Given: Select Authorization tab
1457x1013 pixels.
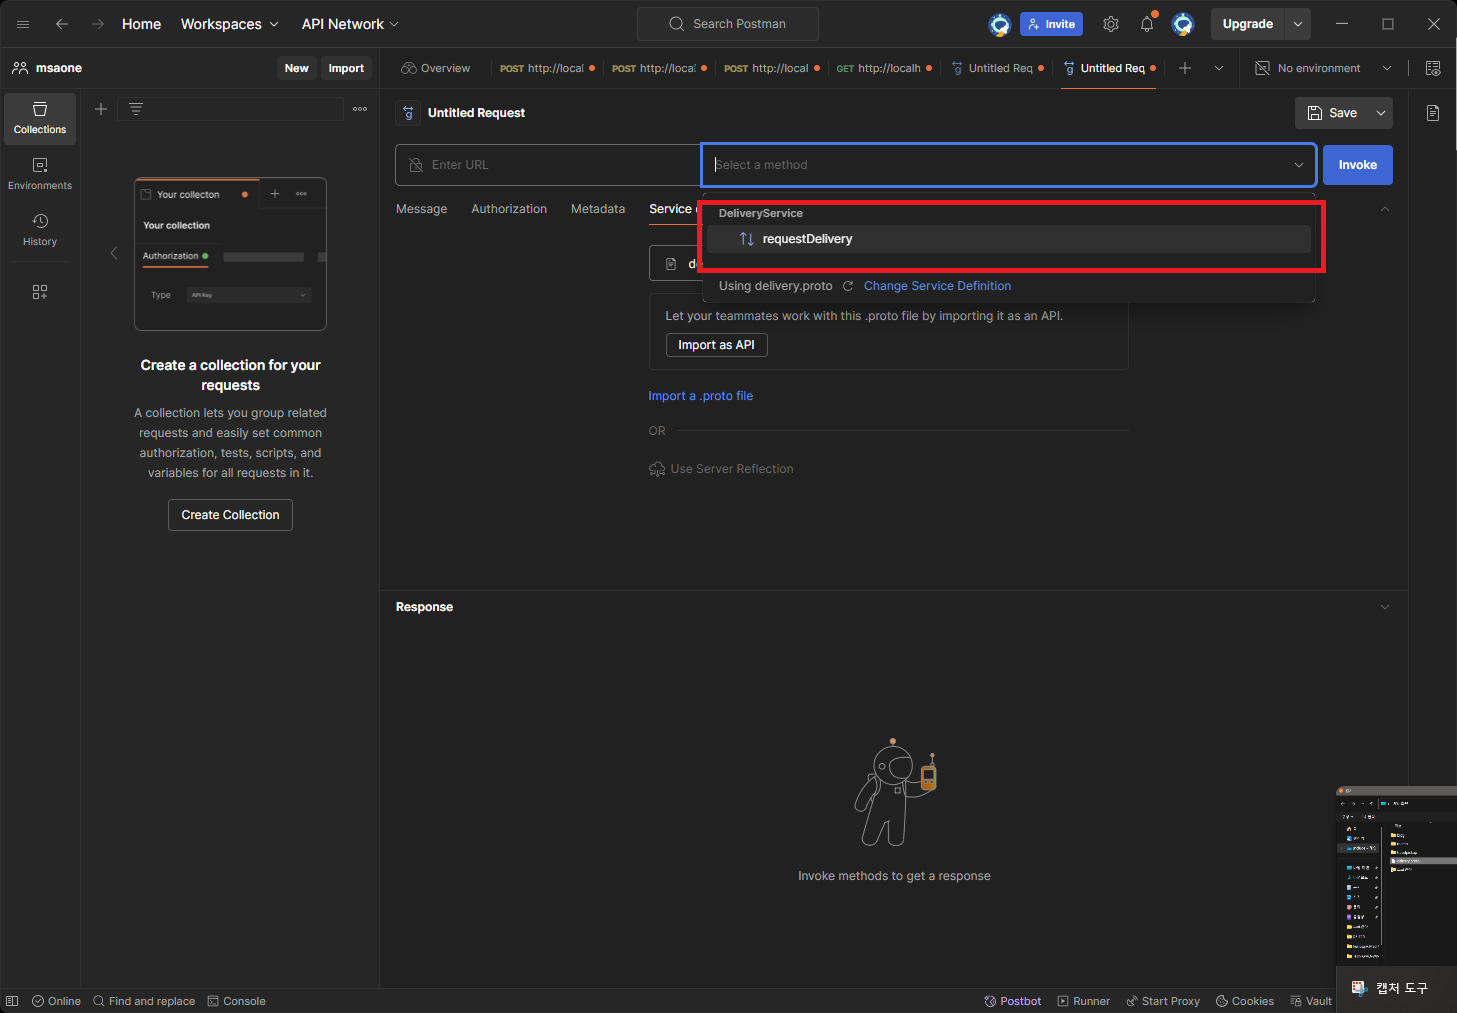Looking at the screenshot, I should coord(509,209).
